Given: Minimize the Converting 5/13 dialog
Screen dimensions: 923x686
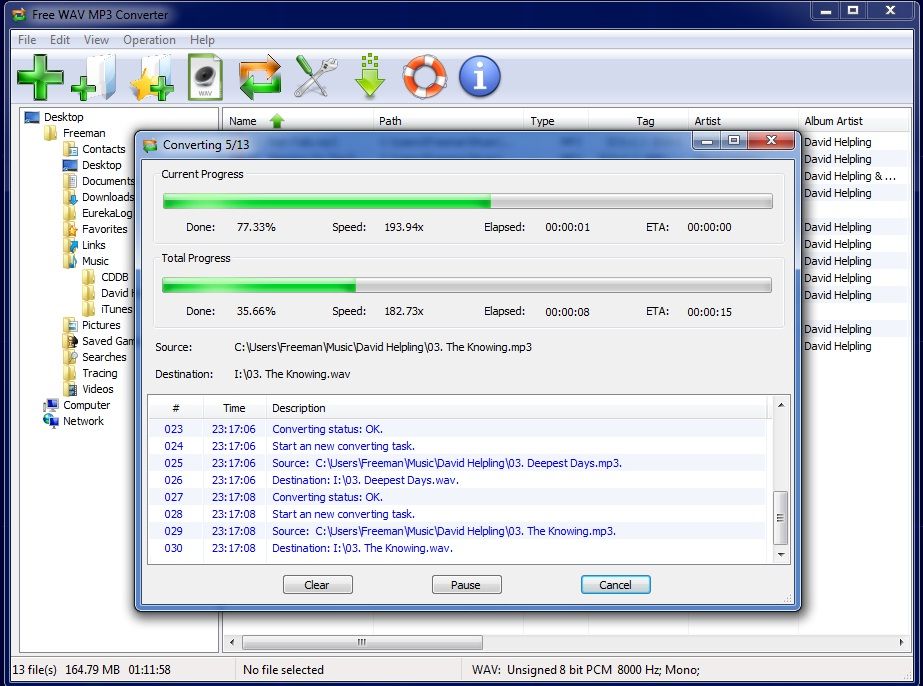Looking at the screenshot, I should 708,140.
